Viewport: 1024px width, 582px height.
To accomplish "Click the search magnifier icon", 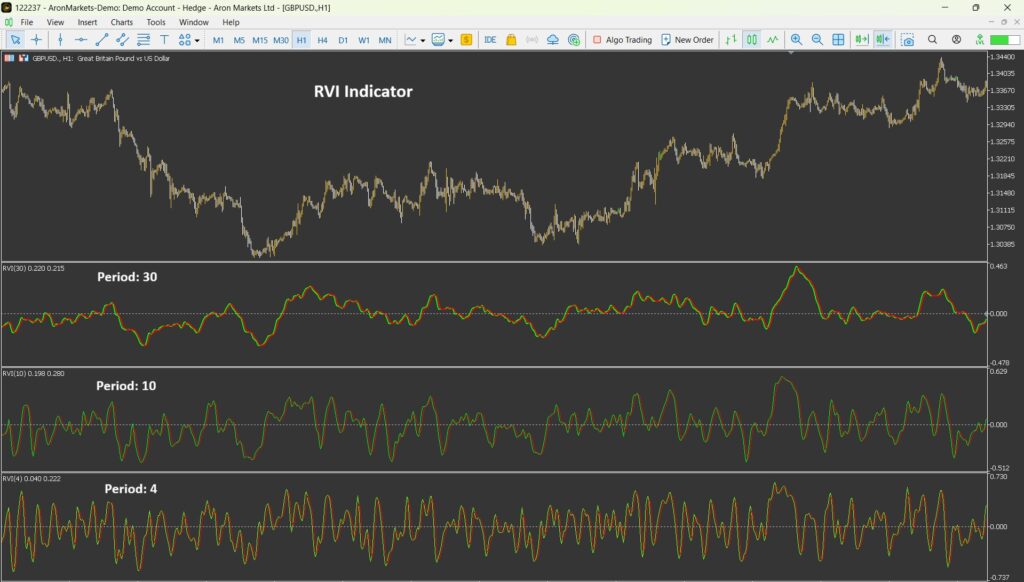I will pyautogui.click(x=932, y=40).
